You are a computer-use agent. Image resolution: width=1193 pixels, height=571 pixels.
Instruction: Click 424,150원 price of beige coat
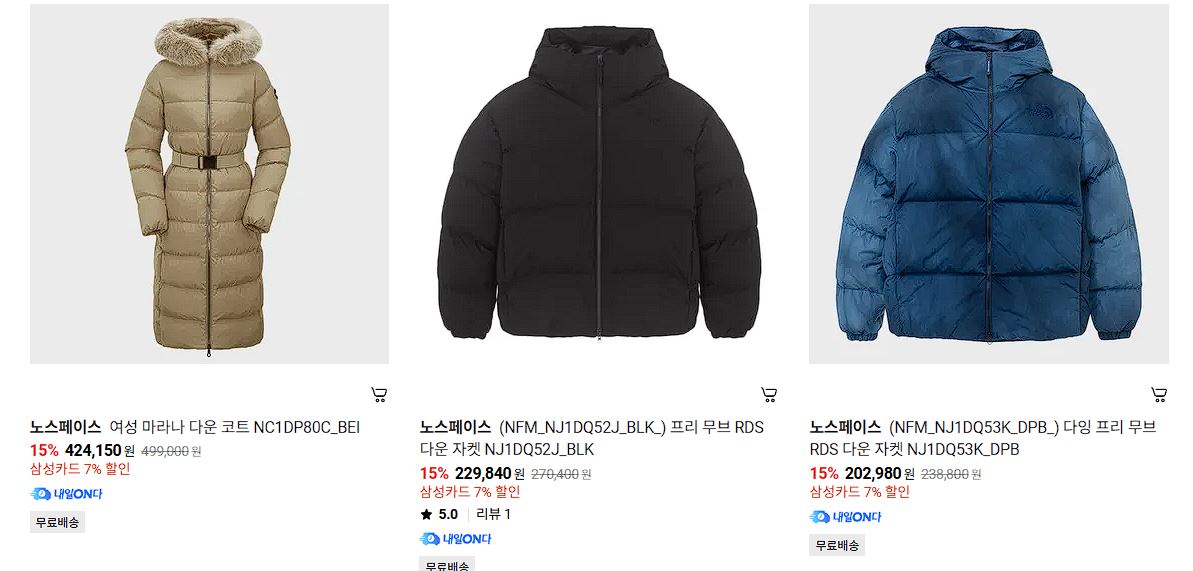pos(100,450)
